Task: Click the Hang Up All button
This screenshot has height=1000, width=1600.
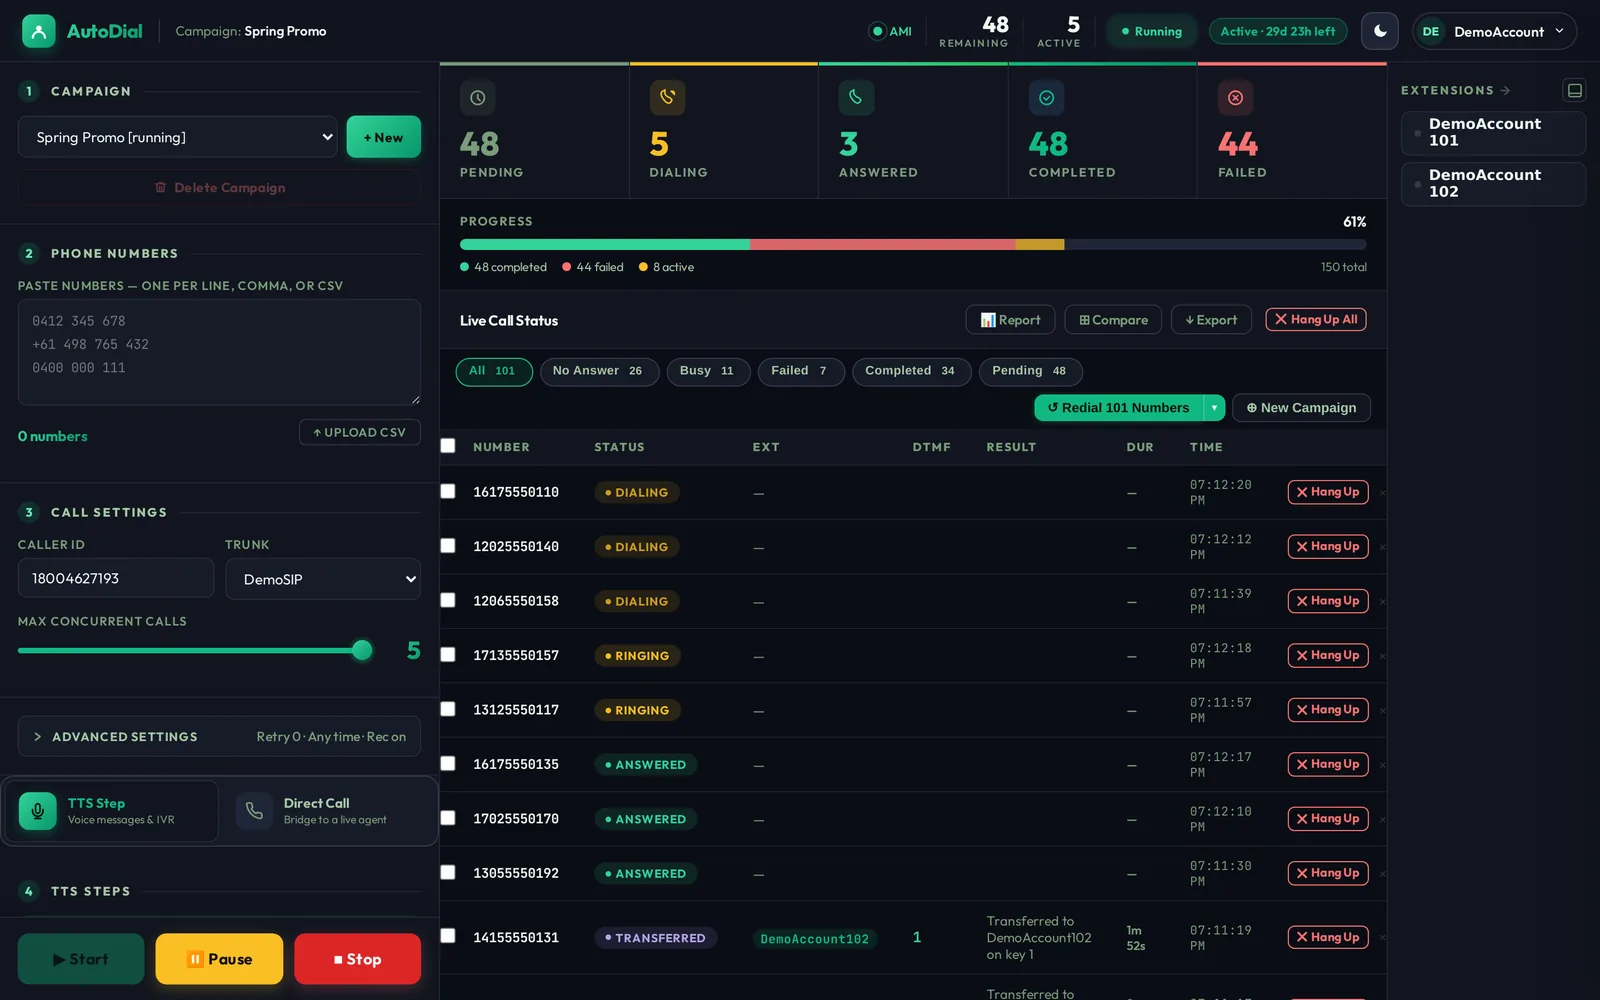Action: [x=1316, y=319]
